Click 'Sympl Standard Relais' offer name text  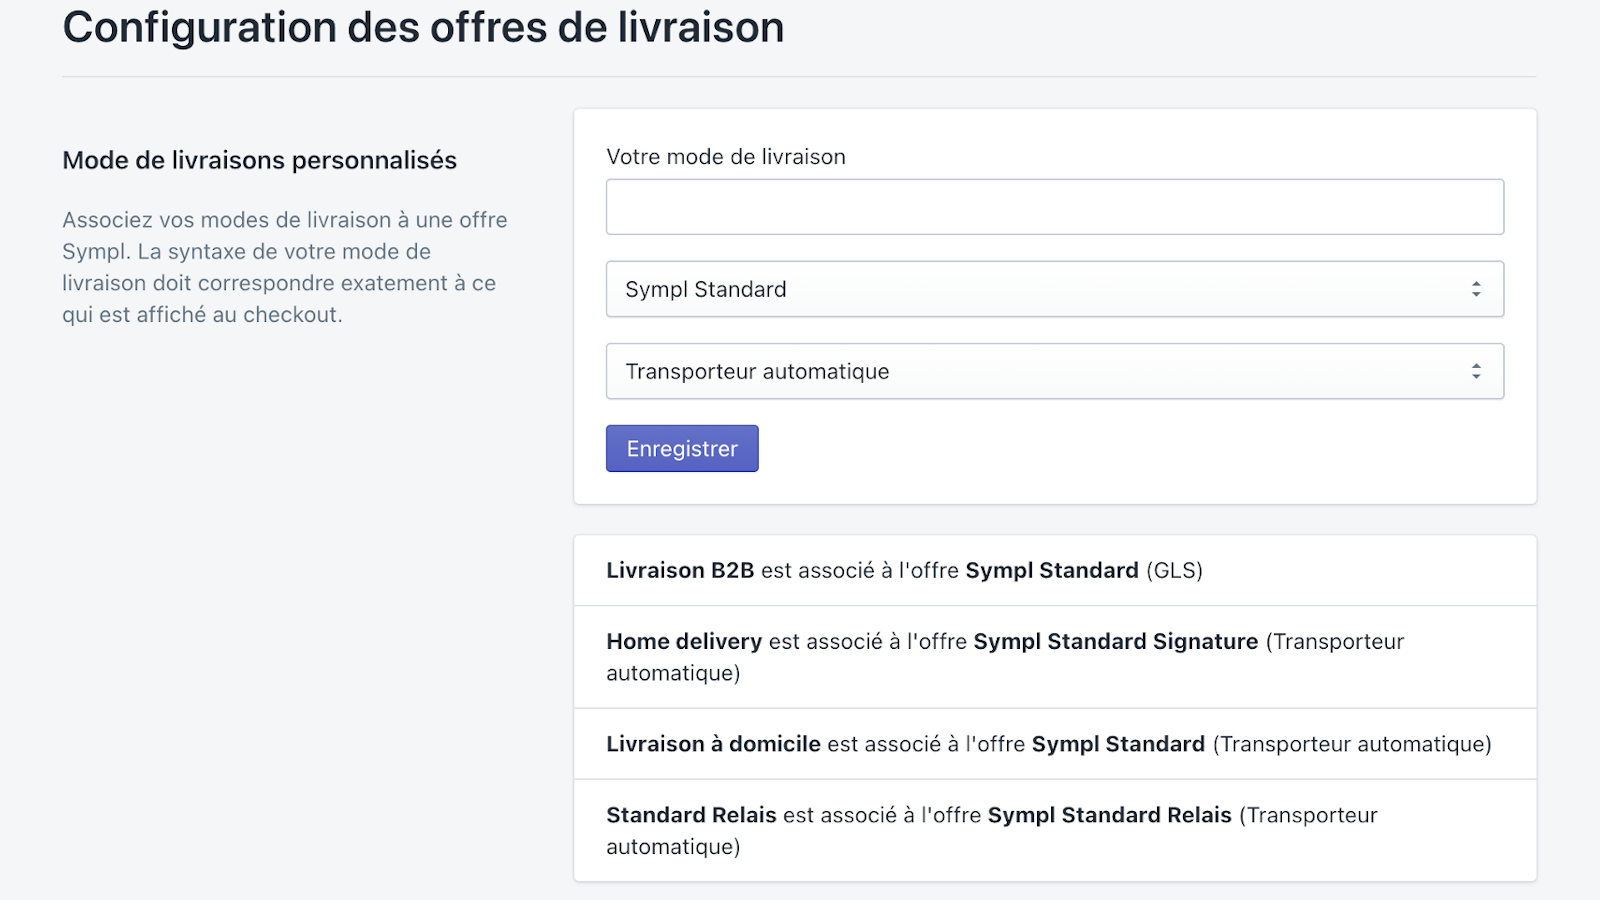[1110, 815]
